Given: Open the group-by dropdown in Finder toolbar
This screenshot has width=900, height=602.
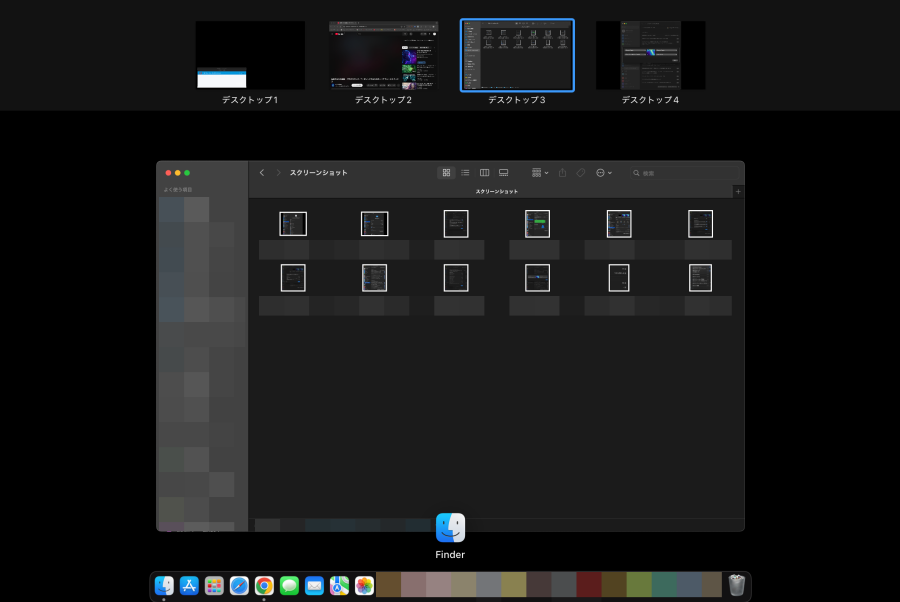Looking at the screenshot, I should click(540, 173).
